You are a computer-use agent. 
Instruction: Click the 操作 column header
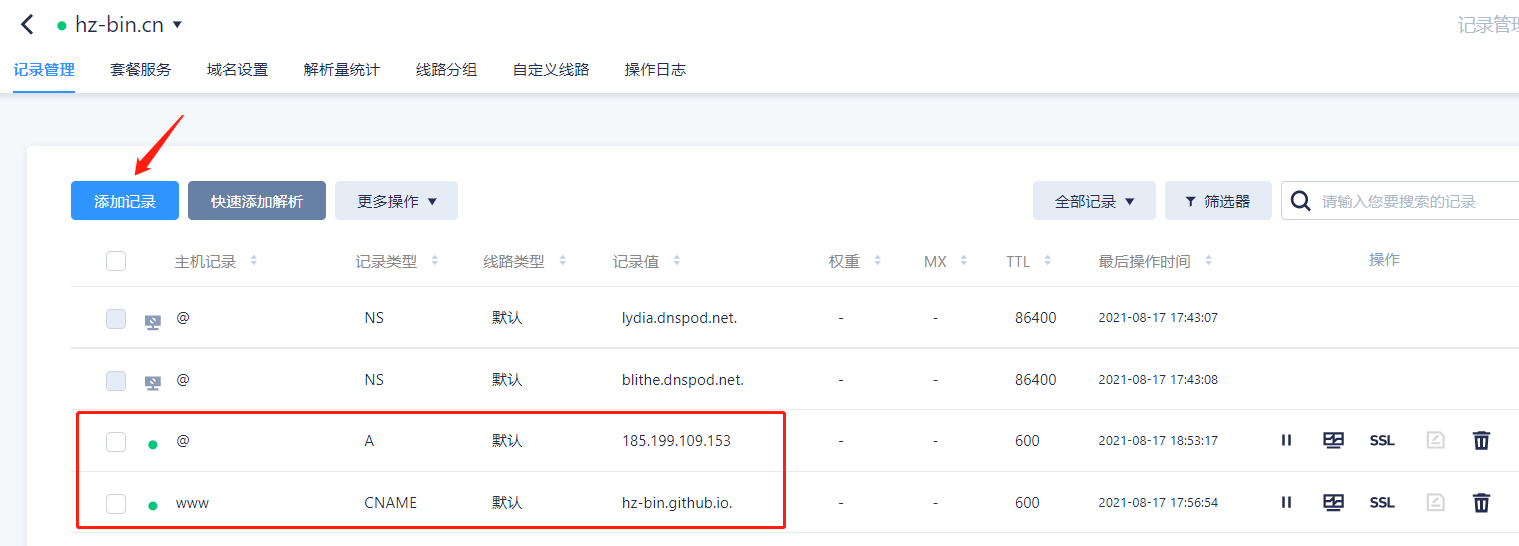click(1384, 260)
